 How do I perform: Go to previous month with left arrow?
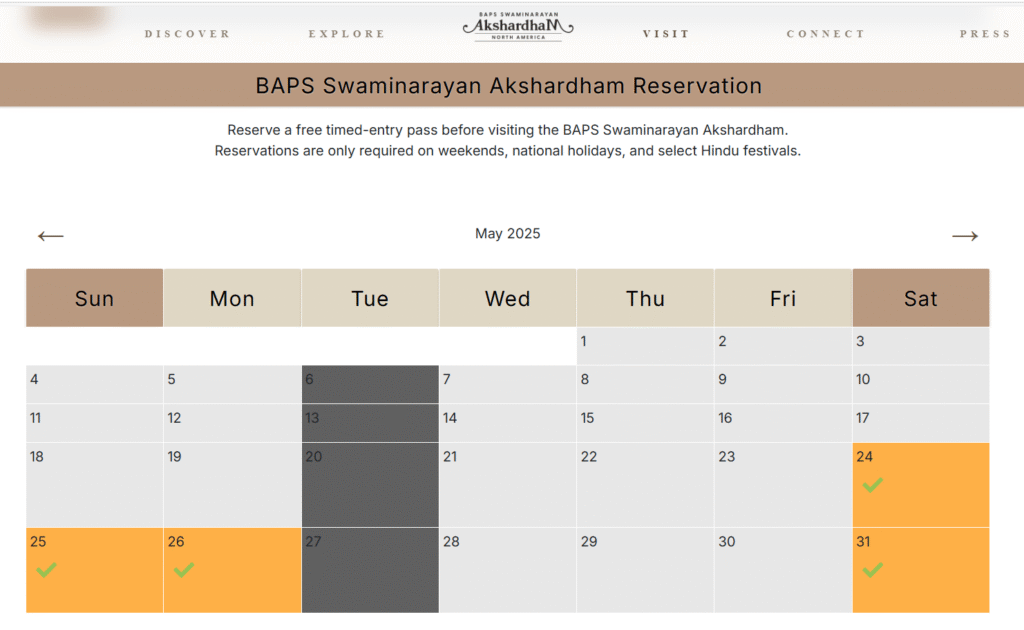[50, 236]
